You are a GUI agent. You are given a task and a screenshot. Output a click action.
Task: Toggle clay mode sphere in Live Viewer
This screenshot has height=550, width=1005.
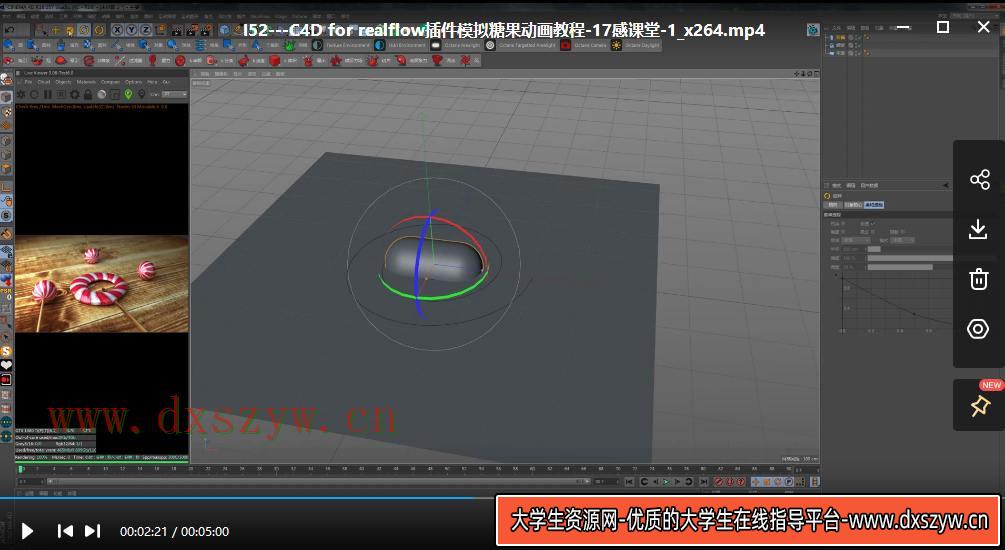101,94
